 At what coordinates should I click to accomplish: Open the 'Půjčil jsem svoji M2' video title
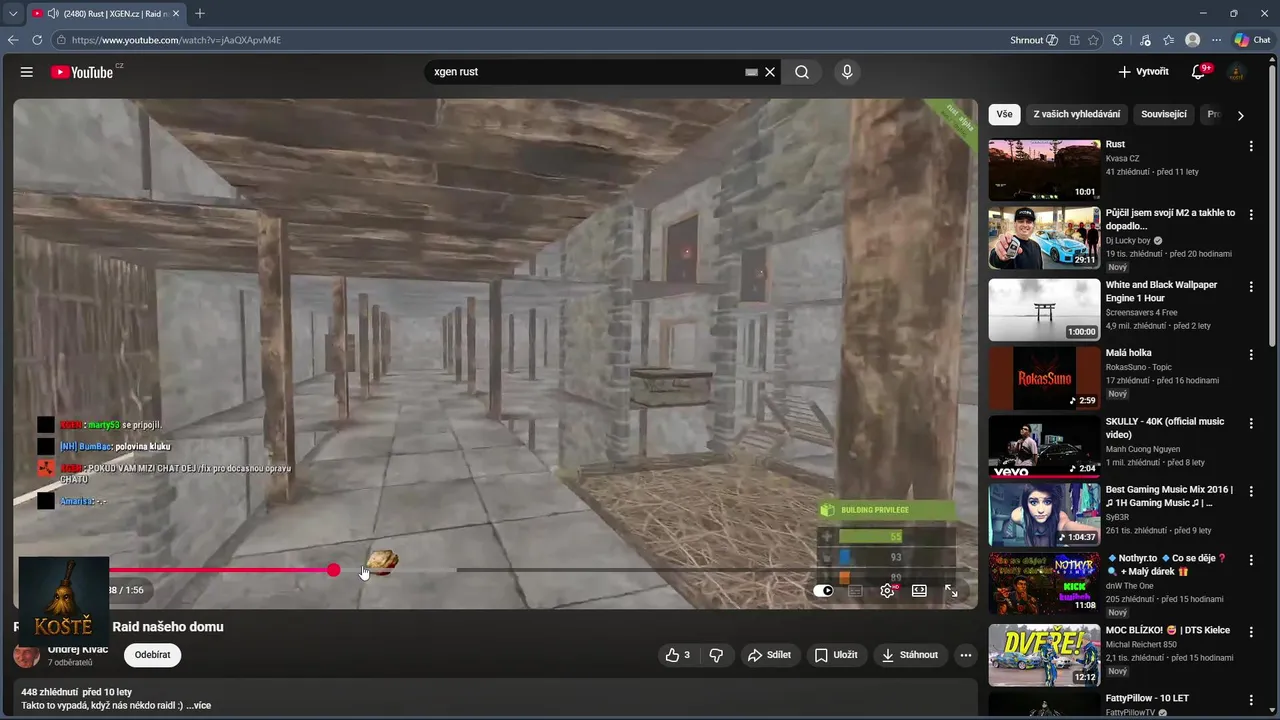1170,219
